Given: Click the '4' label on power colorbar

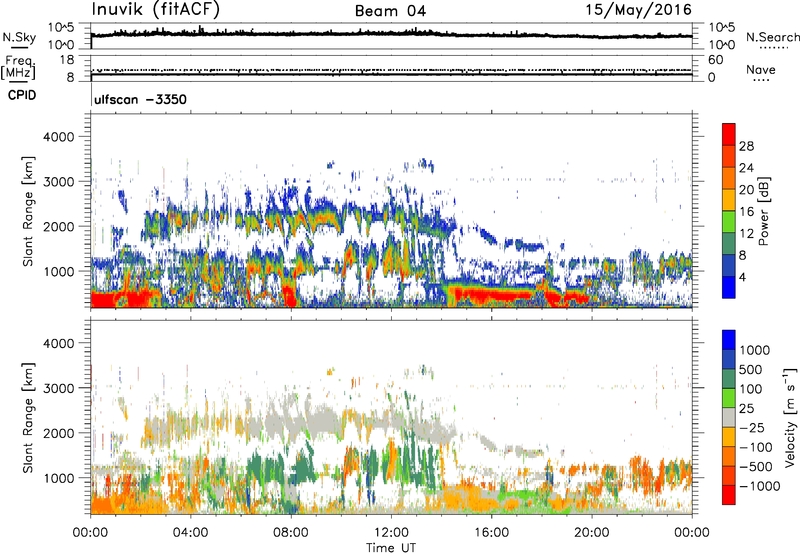Looking at the screenshot, I should (x=743, y=278).
